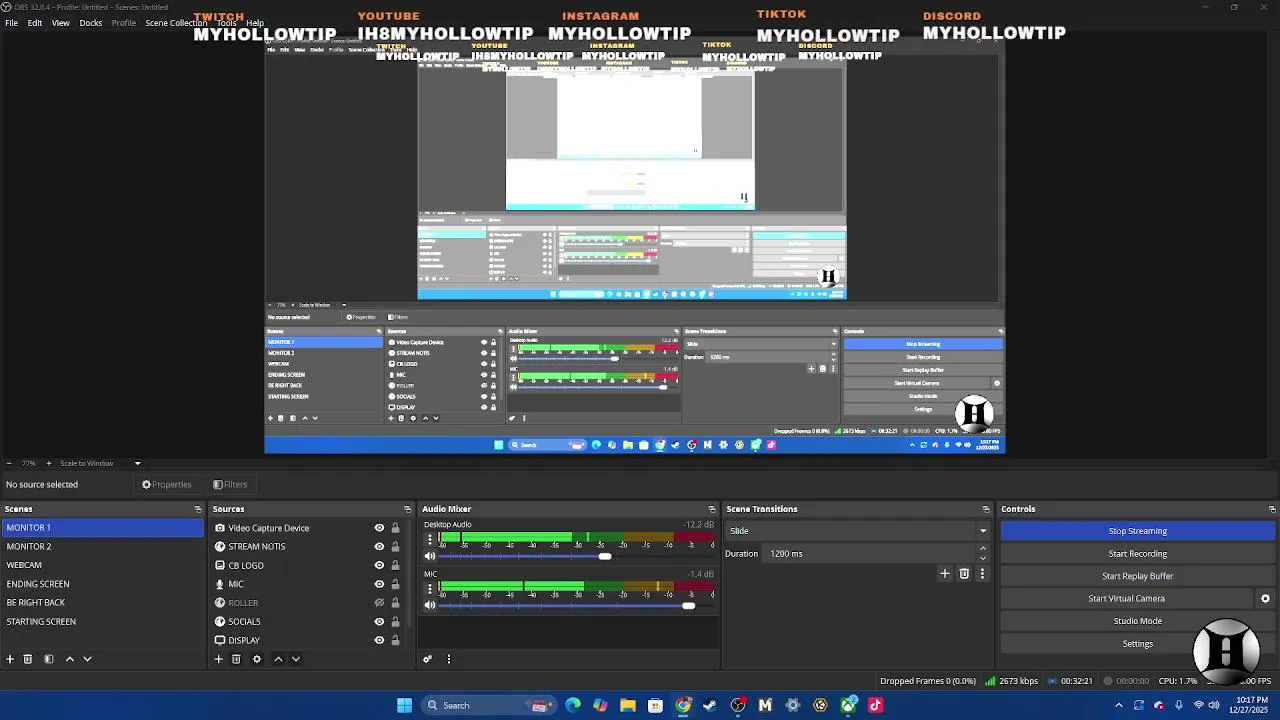
Task: Undock the Audio Mixer panel
Action: pos(712,509)
